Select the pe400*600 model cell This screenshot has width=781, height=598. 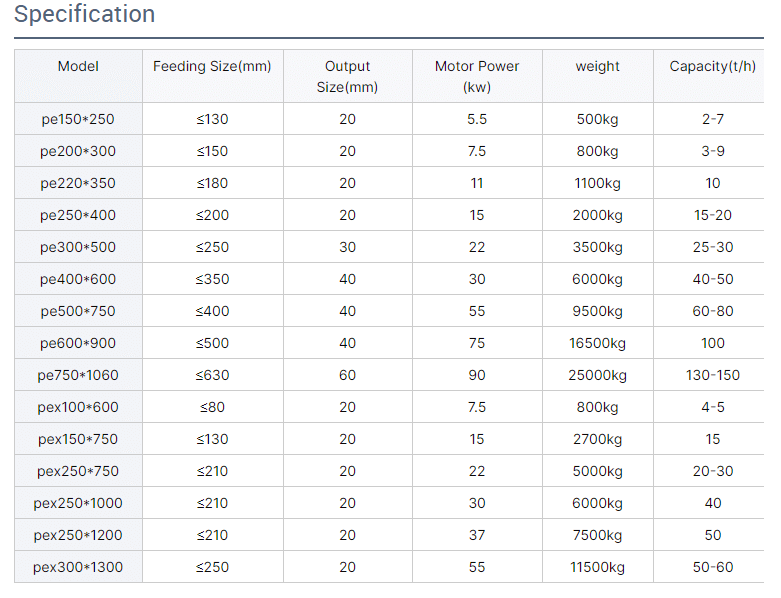pyautogui.click(x=78, y=279)
